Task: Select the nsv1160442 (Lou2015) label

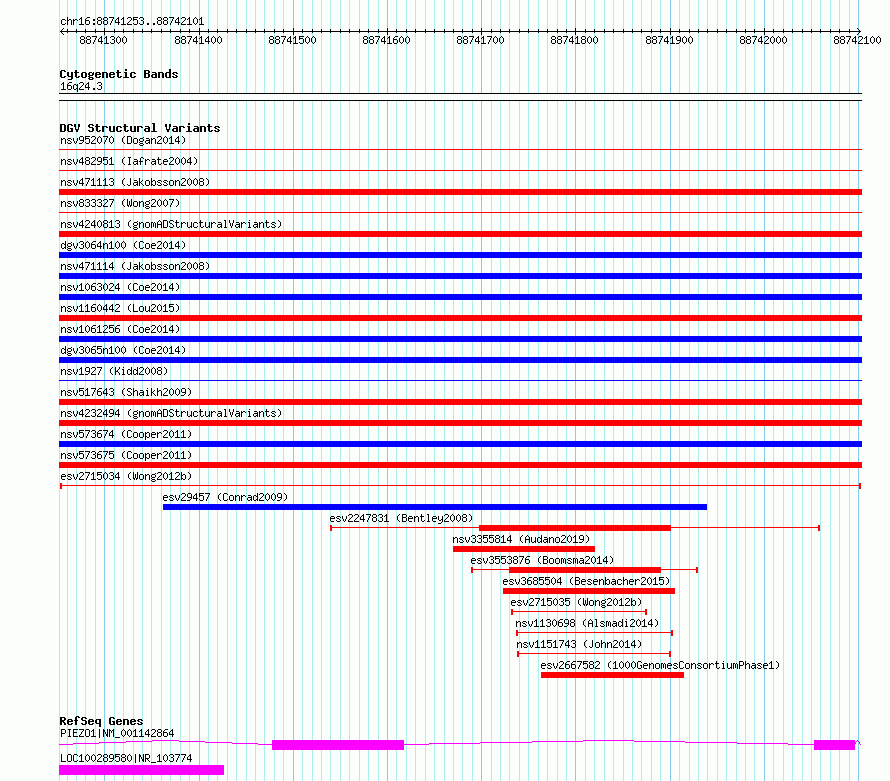Action: tap(120, 308)
